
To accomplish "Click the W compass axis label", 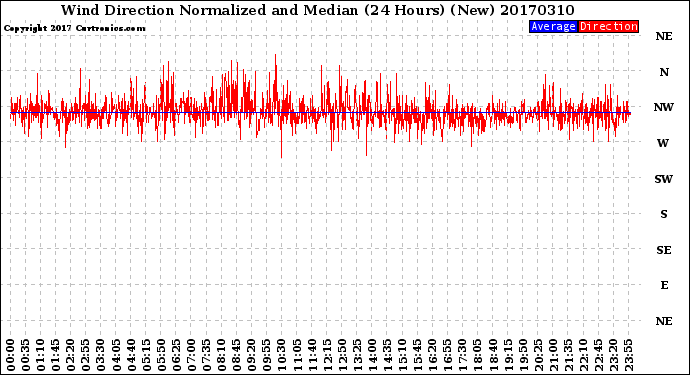I will 663,143.
